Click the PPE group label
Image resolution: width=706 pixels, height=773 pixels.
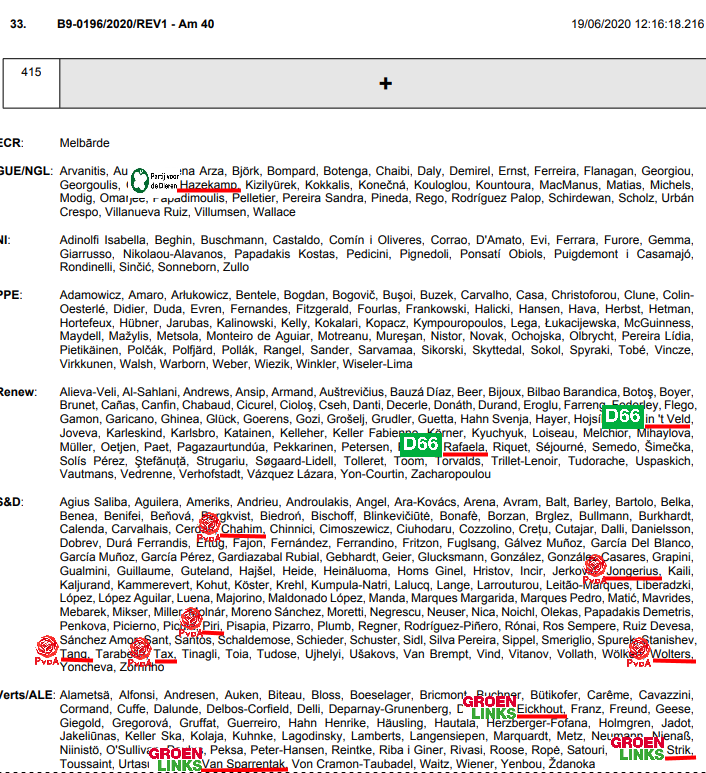coord(11,295)
